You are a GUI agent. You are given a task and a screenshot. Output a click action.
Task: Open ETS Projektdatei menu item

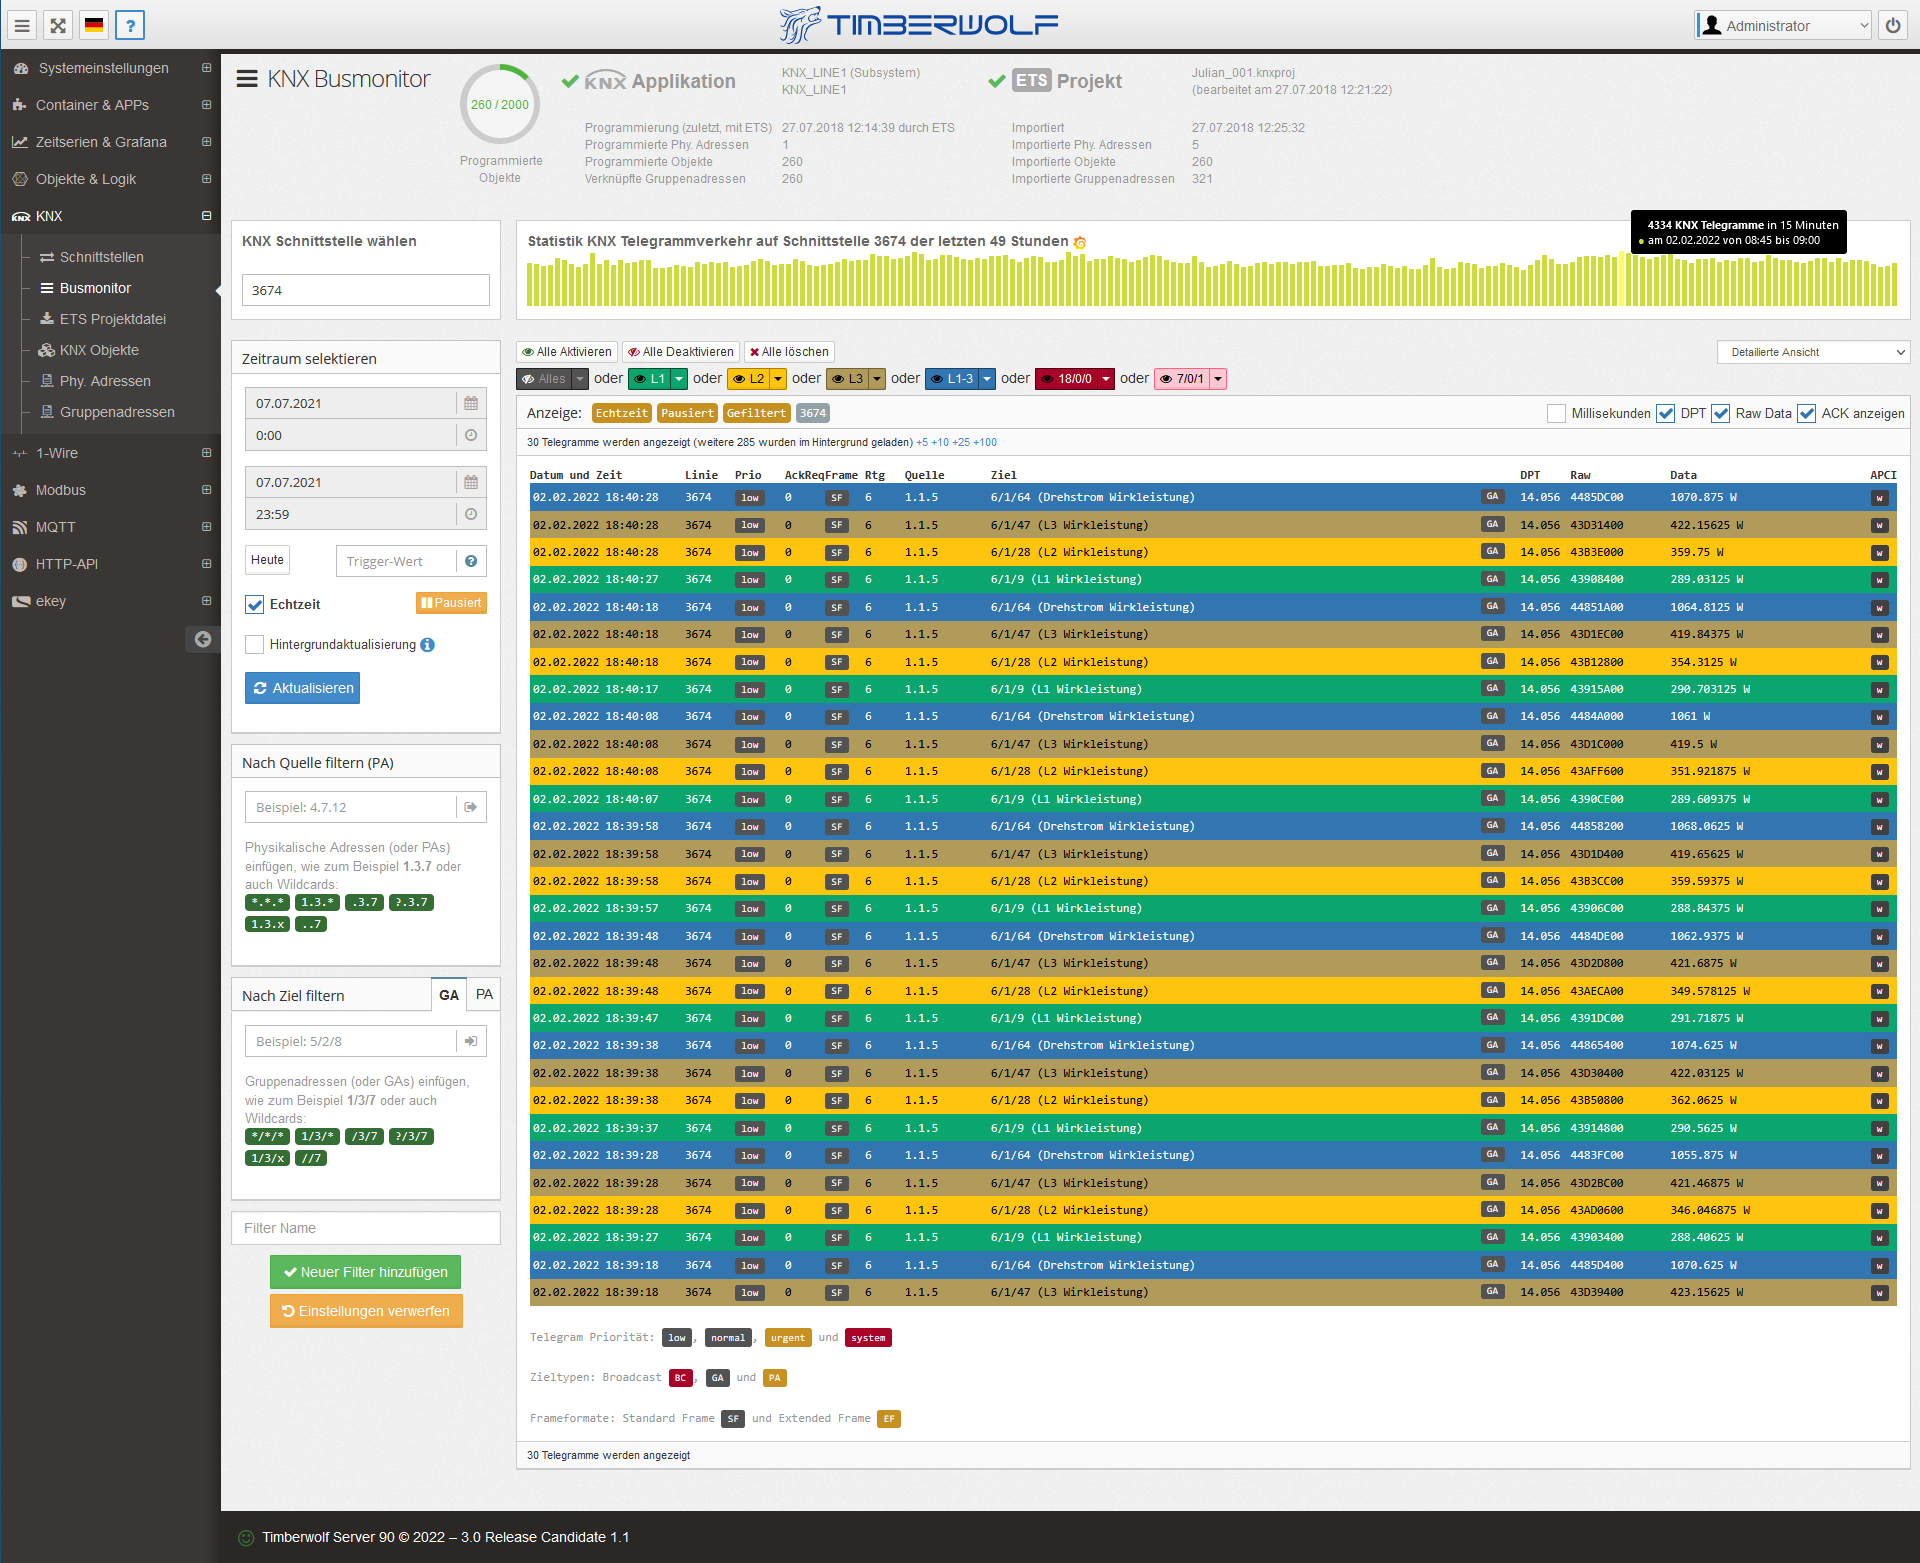tap(112, 319)
